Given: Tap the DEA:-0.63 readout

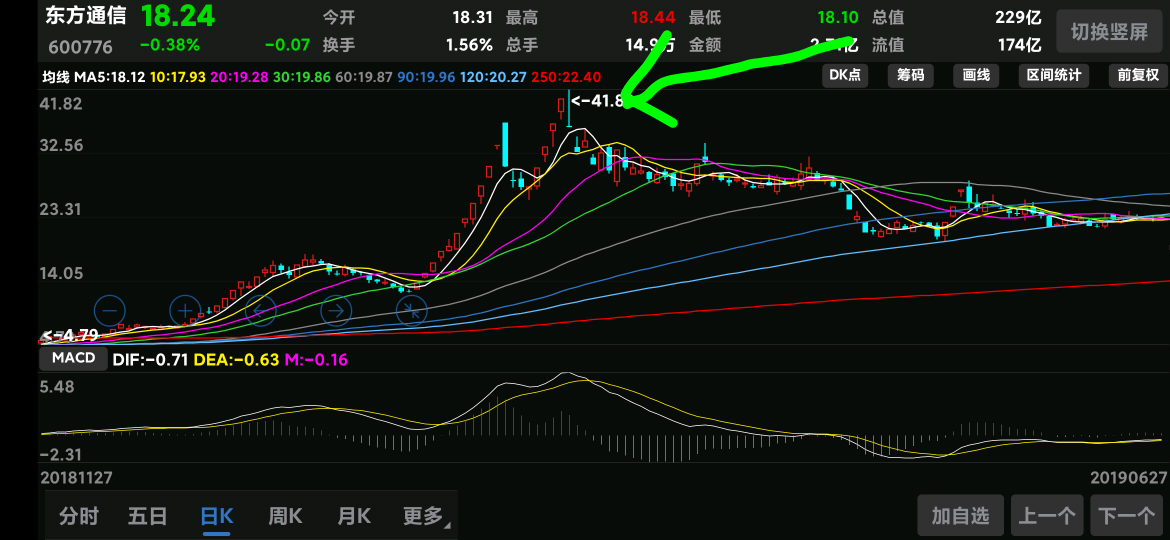Looking at the screenshot, I should coord(237,360).
